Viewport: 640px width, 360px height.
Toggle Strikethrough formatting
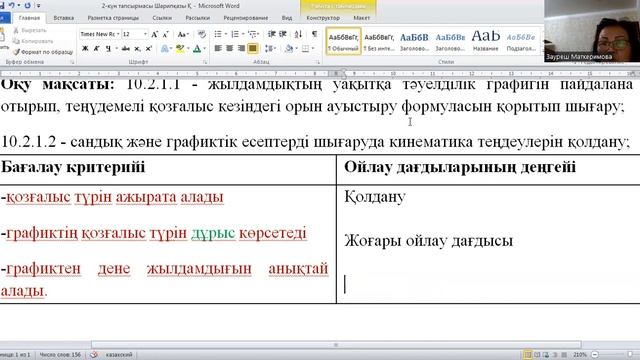(x=126, y=49)
